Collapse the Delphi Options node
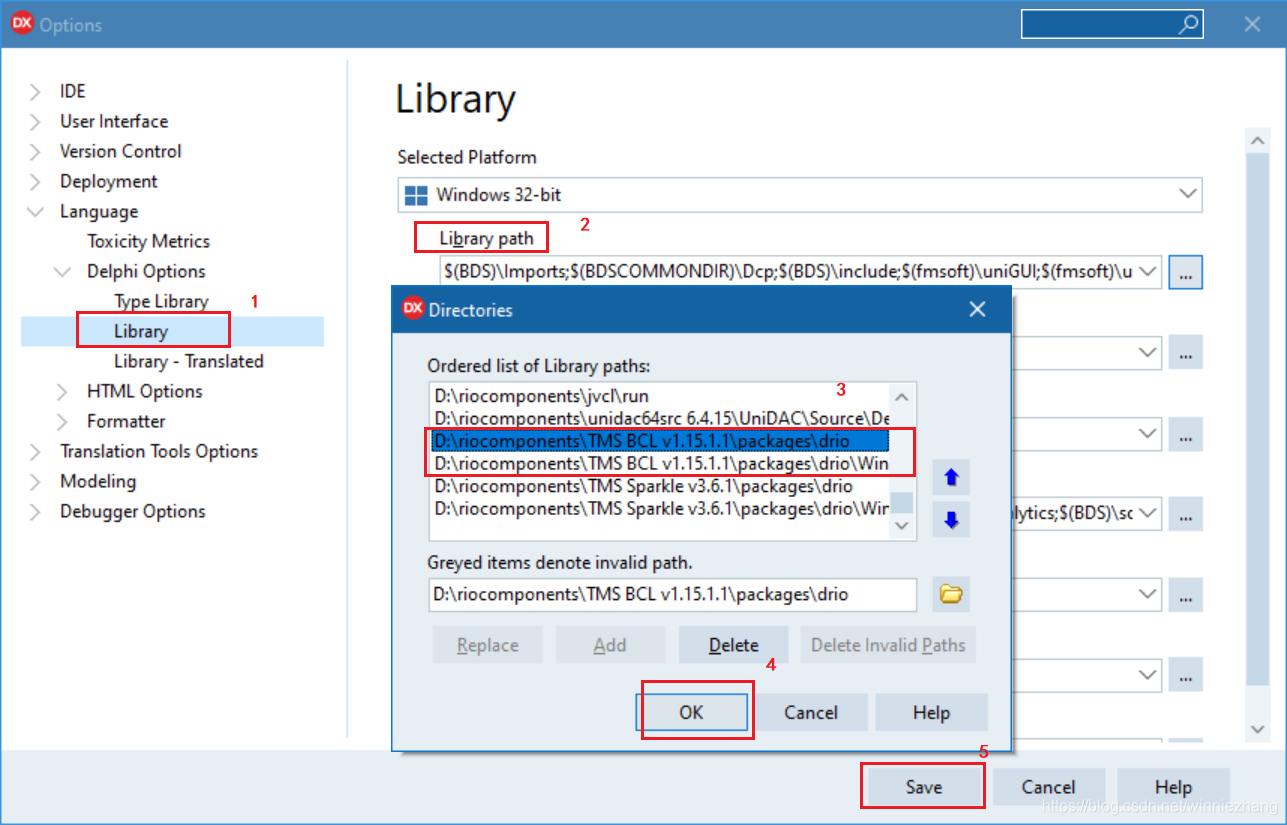This screenshot has height=825, width=1287. [63, 272]
